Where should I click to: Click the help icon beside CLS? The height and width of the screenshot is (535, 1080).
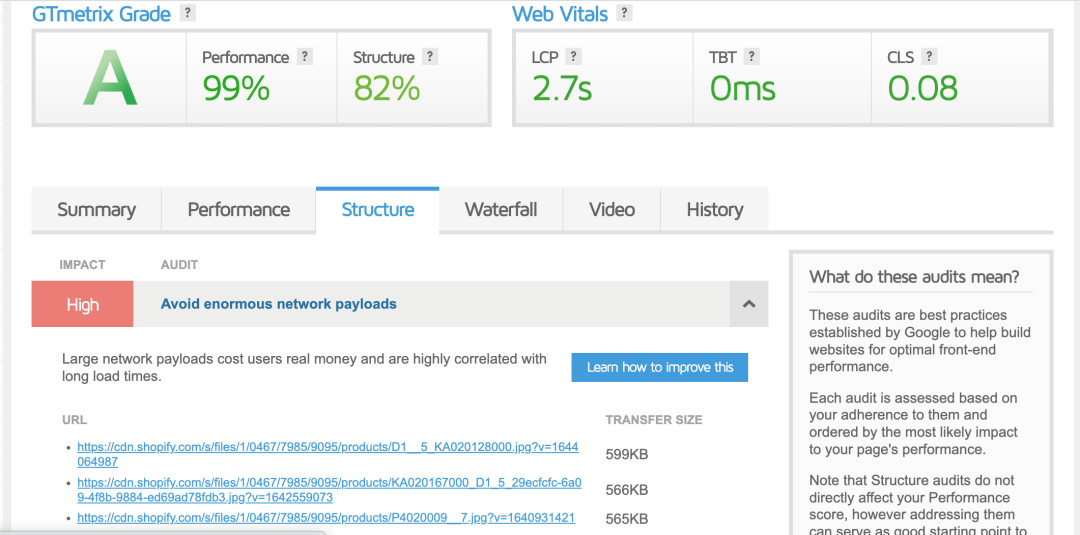coord(929,57)
